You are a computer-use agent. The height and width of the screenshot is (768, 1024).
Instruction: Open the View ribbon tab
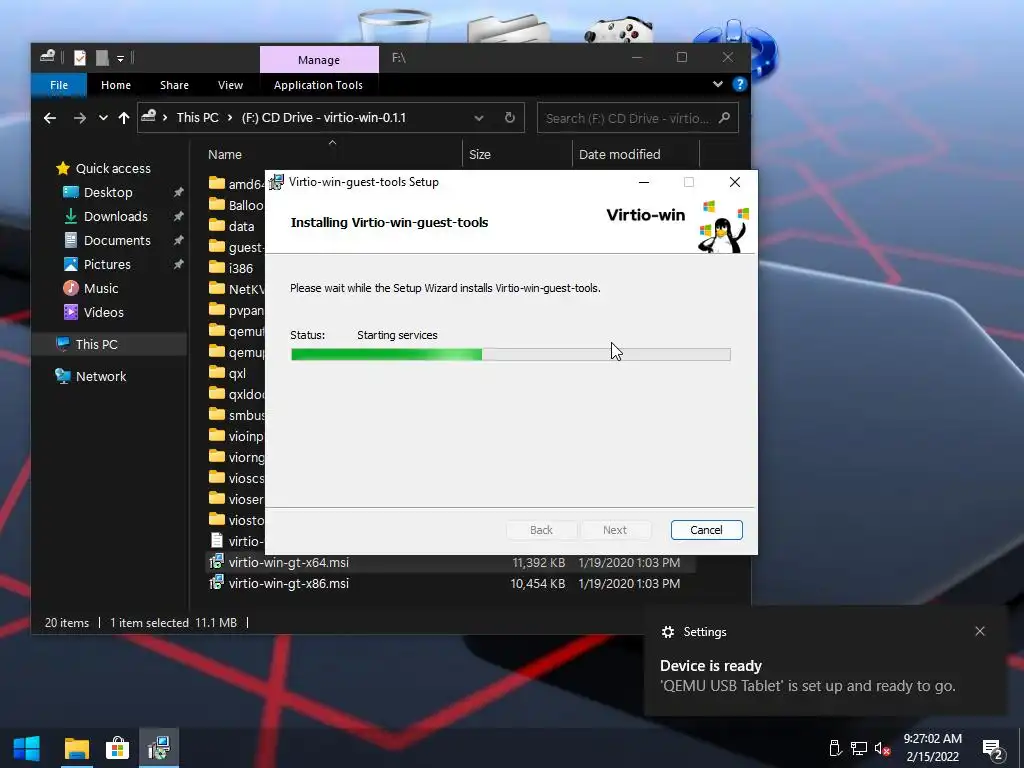click(230, 85)
